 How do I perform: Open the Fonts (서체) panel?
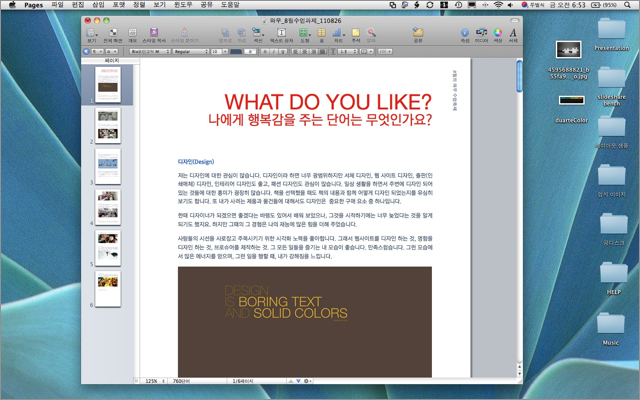click(513, 35)
